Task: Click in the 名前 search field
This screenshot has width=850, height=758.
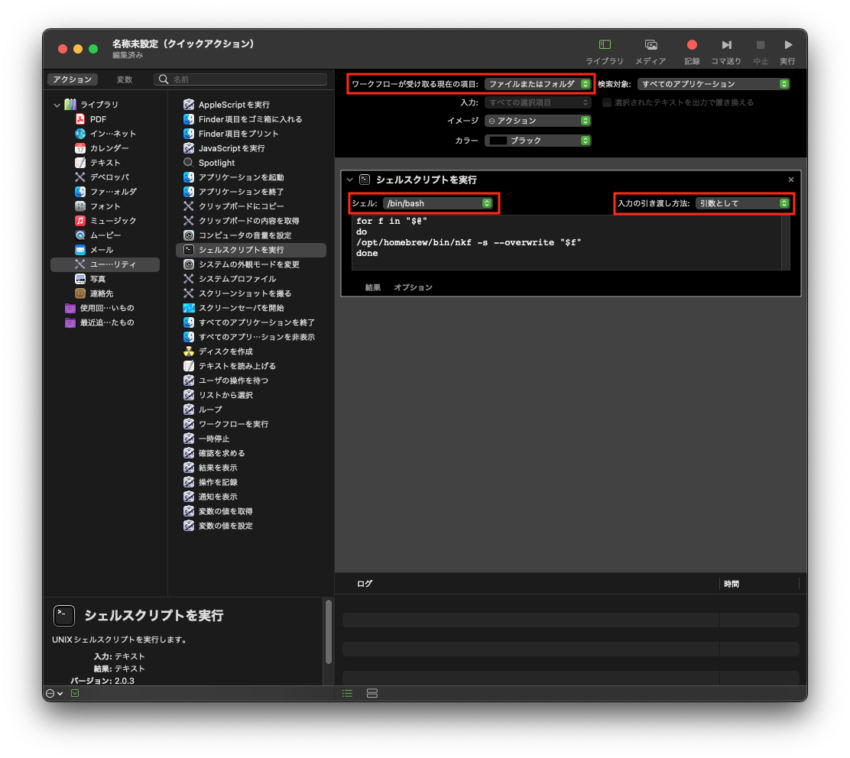Action: click(247, 79)
